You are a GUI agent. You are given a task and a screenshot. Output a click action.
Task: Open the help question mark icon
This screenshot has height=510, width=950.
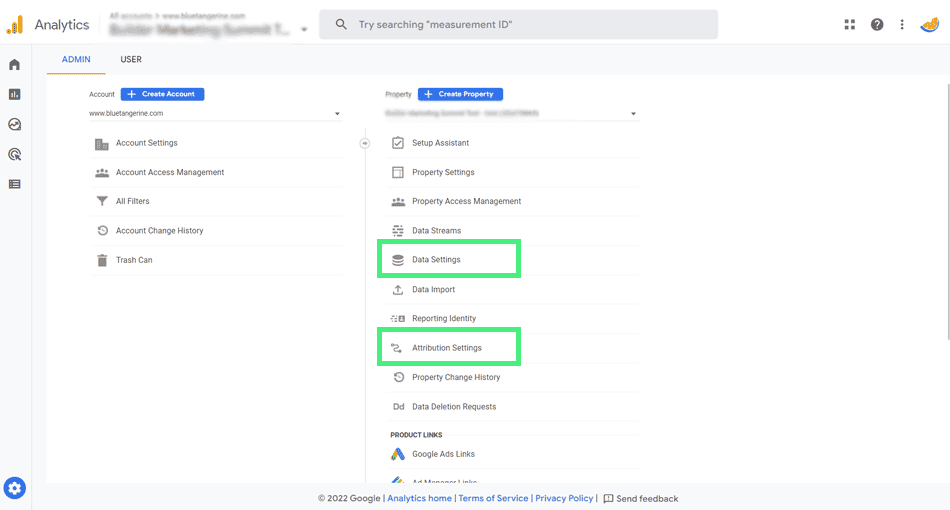877,25
